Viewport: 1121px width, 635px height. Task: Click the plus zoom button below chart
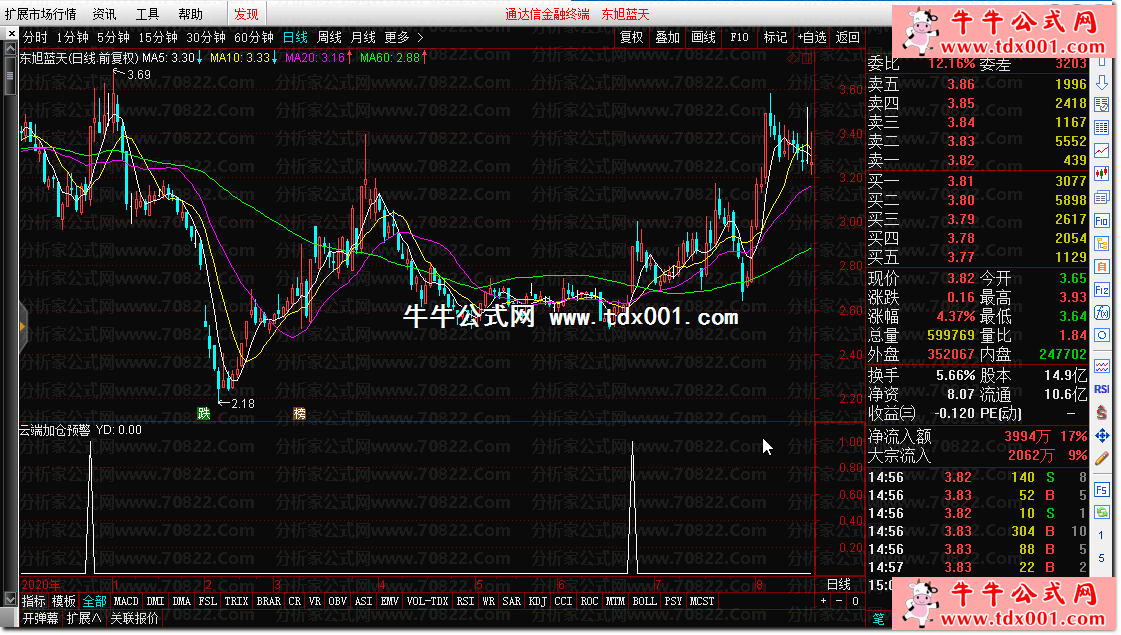point(823,601)
